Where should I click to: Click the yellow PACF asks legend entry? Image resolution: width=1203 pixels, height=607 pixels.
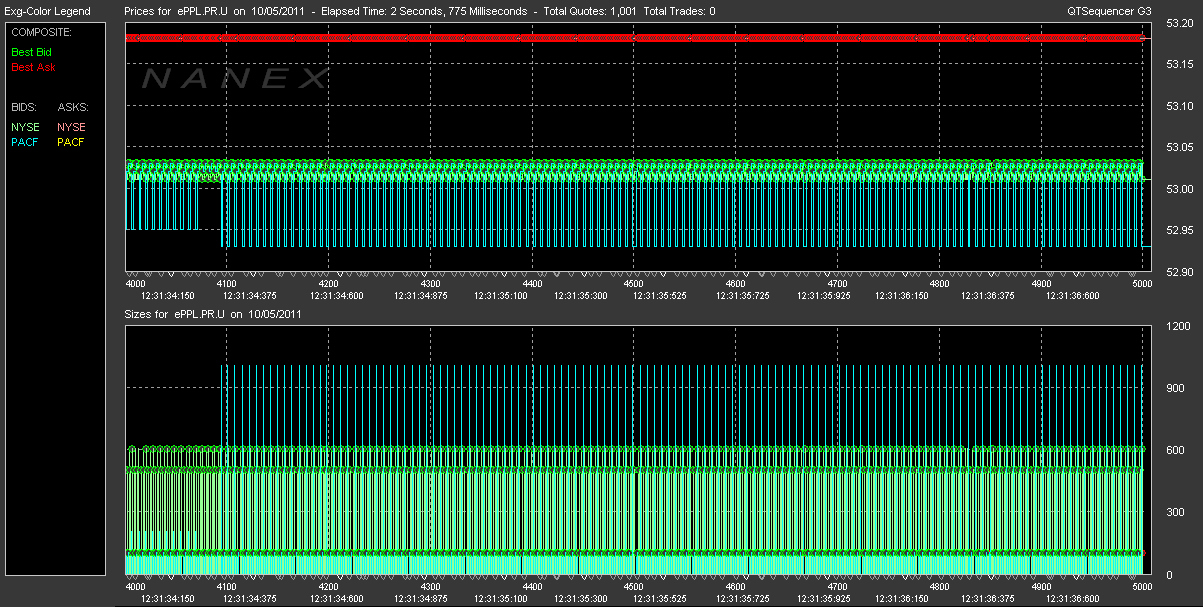pyautogui.click(x=72, y=142)
